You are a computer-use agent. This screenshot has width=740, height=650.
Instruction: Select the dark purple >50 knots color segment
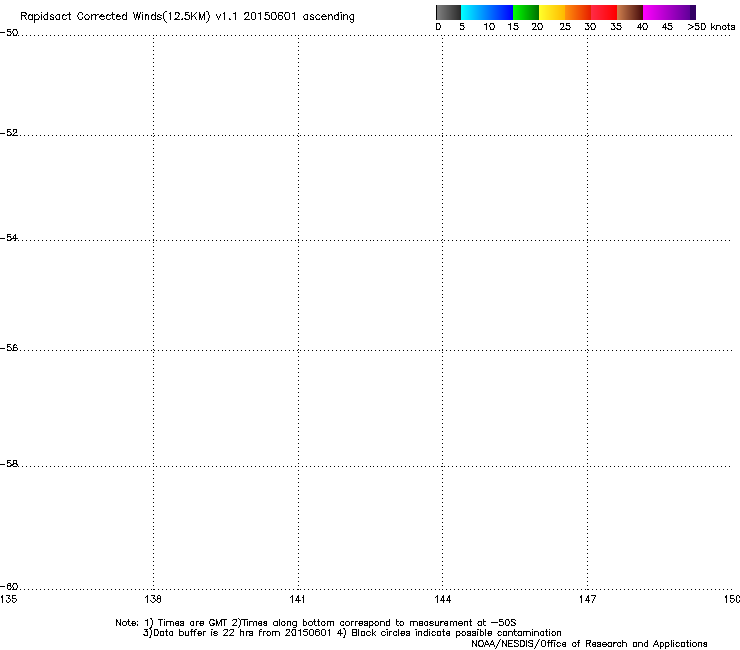tap(692, 12)
